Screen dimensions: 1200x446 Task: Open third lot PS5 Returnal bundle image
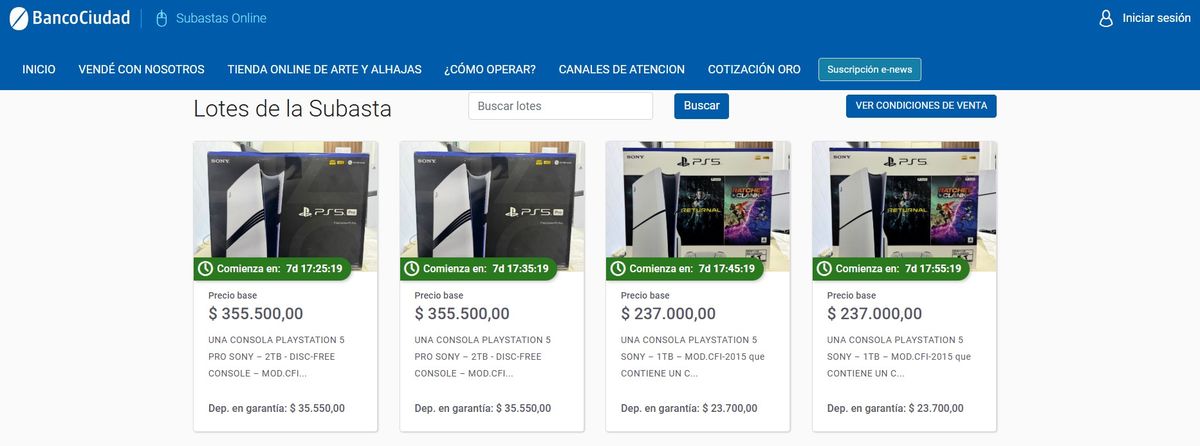[698, 206]
